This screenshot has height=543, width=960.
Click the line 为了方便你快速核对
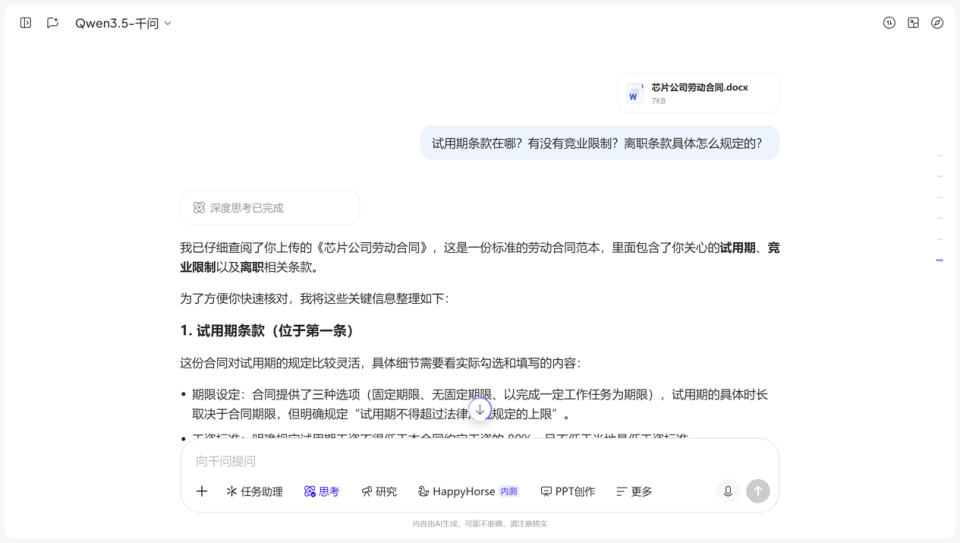click(315, 298)
